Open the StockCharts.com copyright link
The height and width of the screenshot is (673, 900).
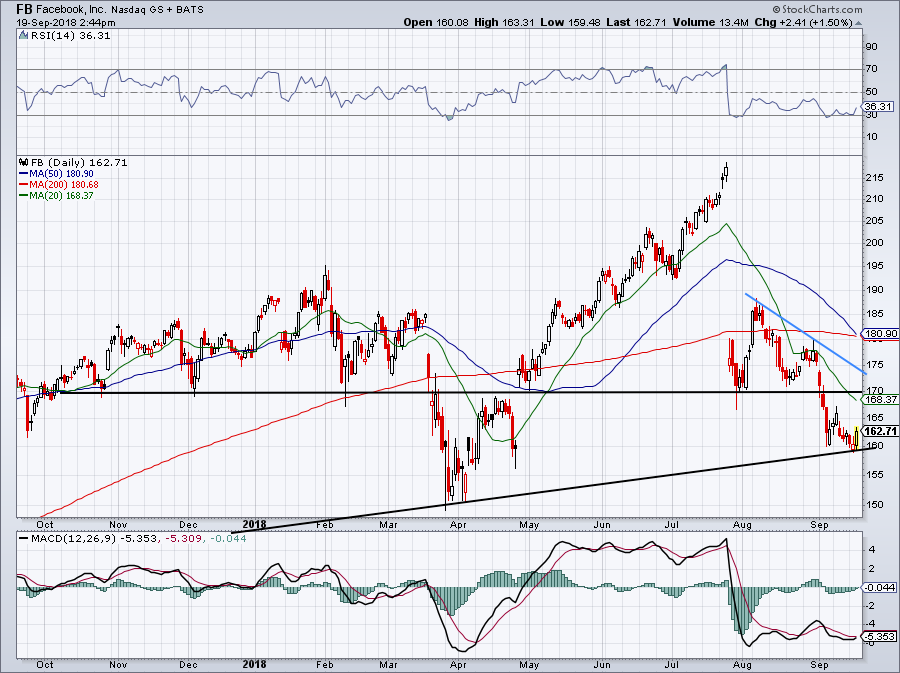[817, 9]
